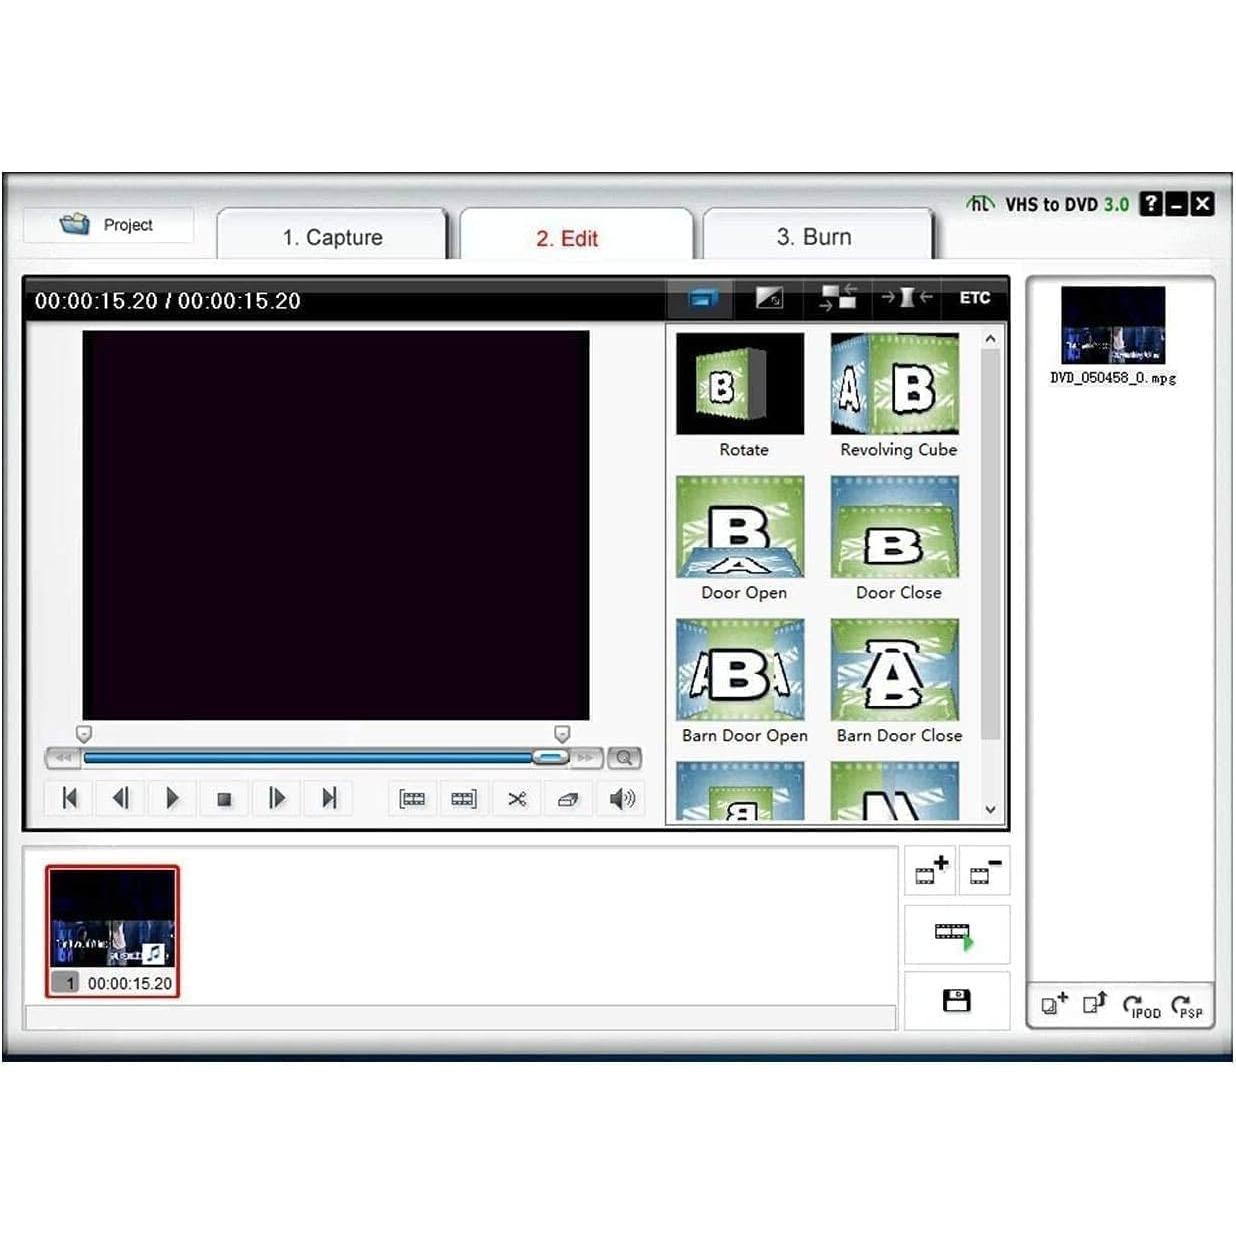This screenshot has height=1236, width=1236.
Task: Remove a clip from the timeline
Action: 984,869
